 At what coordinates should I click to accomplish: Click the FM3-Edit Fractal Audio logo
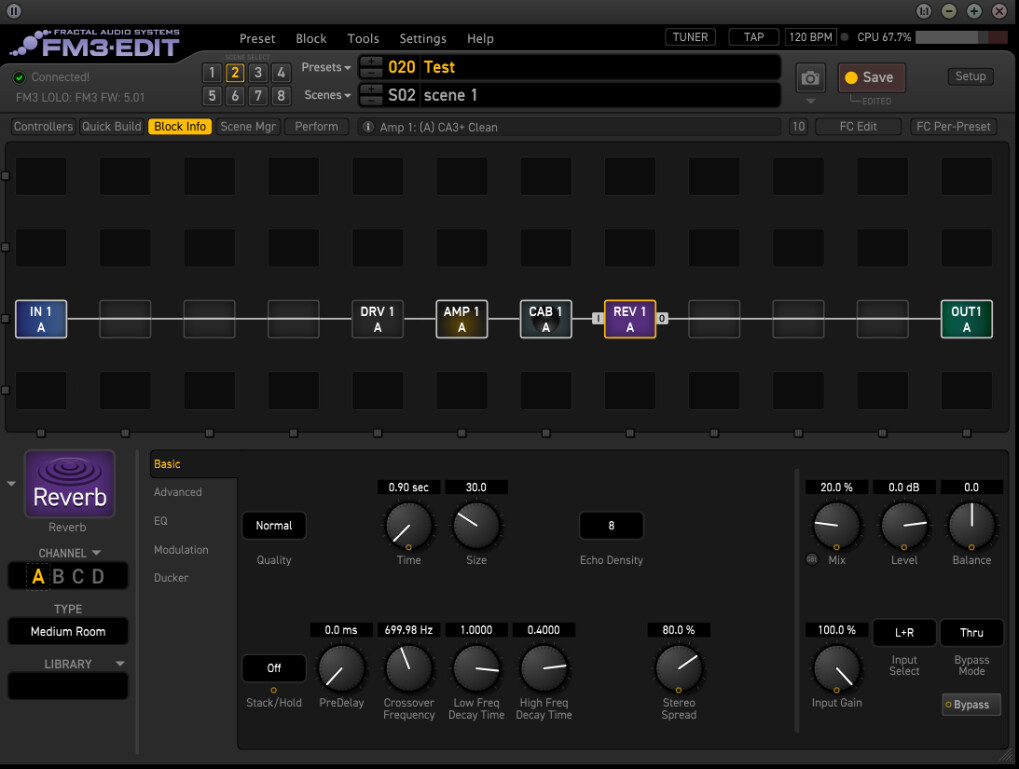point(95,44)
